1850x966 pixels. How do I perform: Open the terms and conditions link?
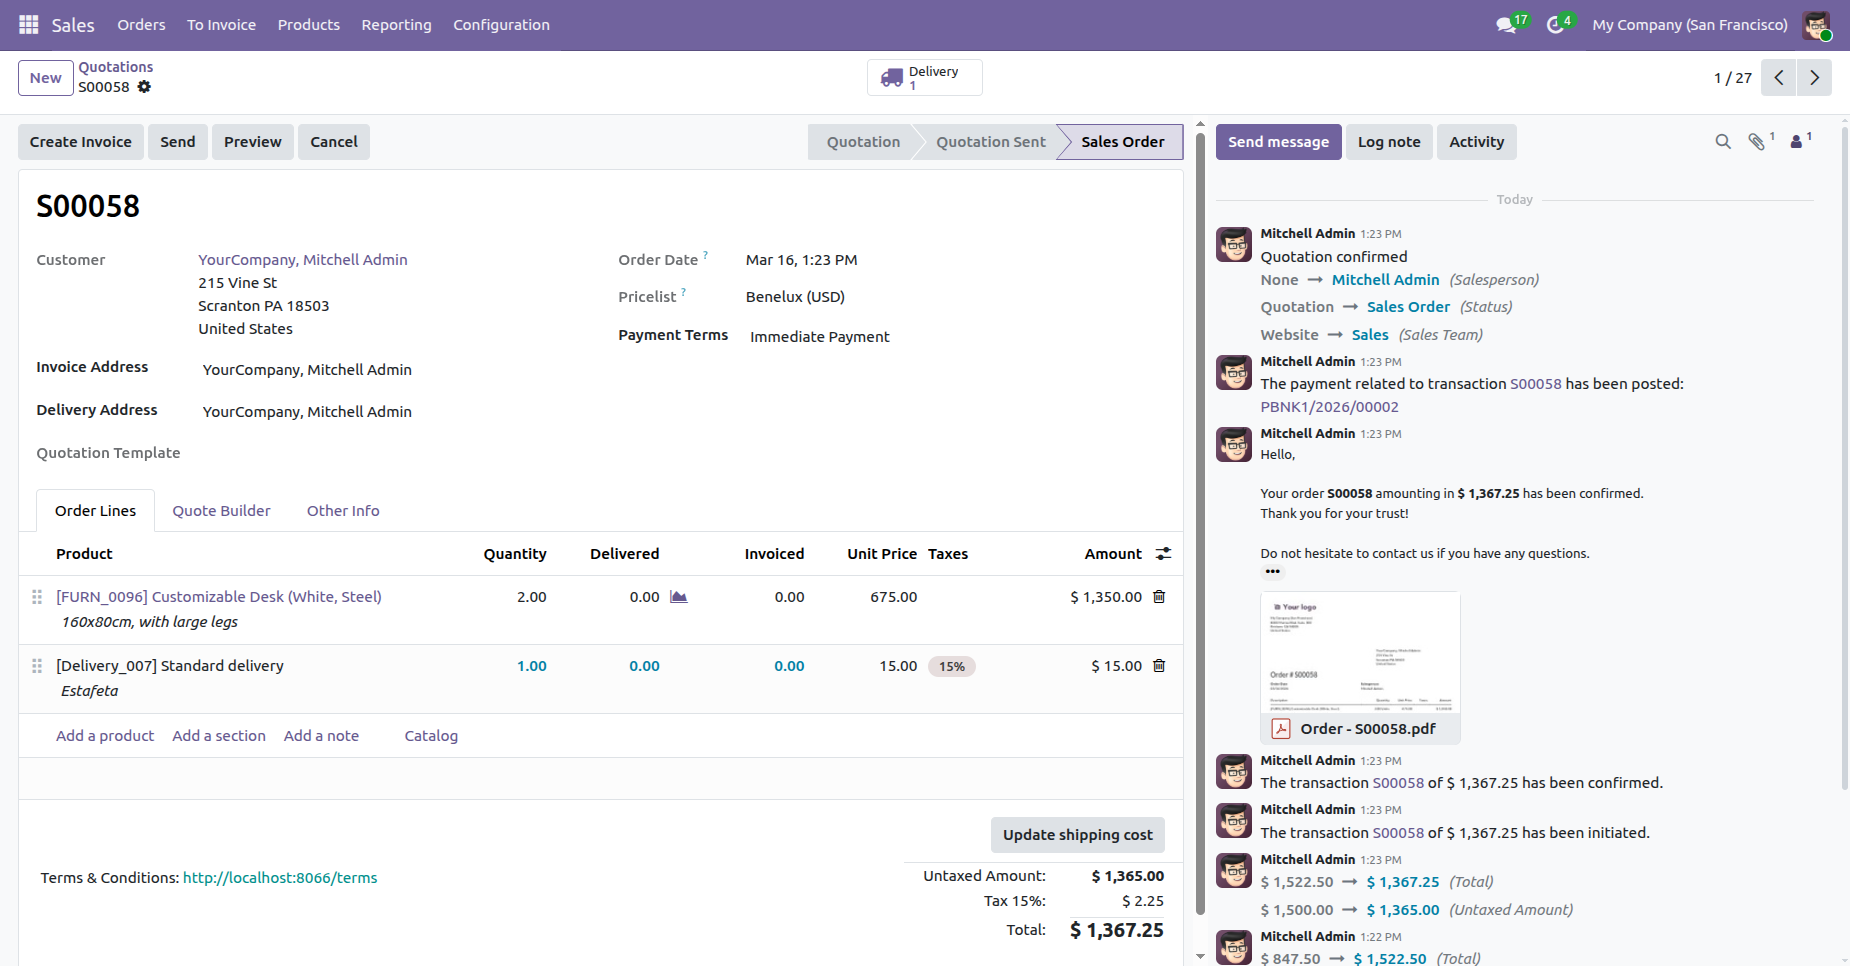(x=280, y=878)
